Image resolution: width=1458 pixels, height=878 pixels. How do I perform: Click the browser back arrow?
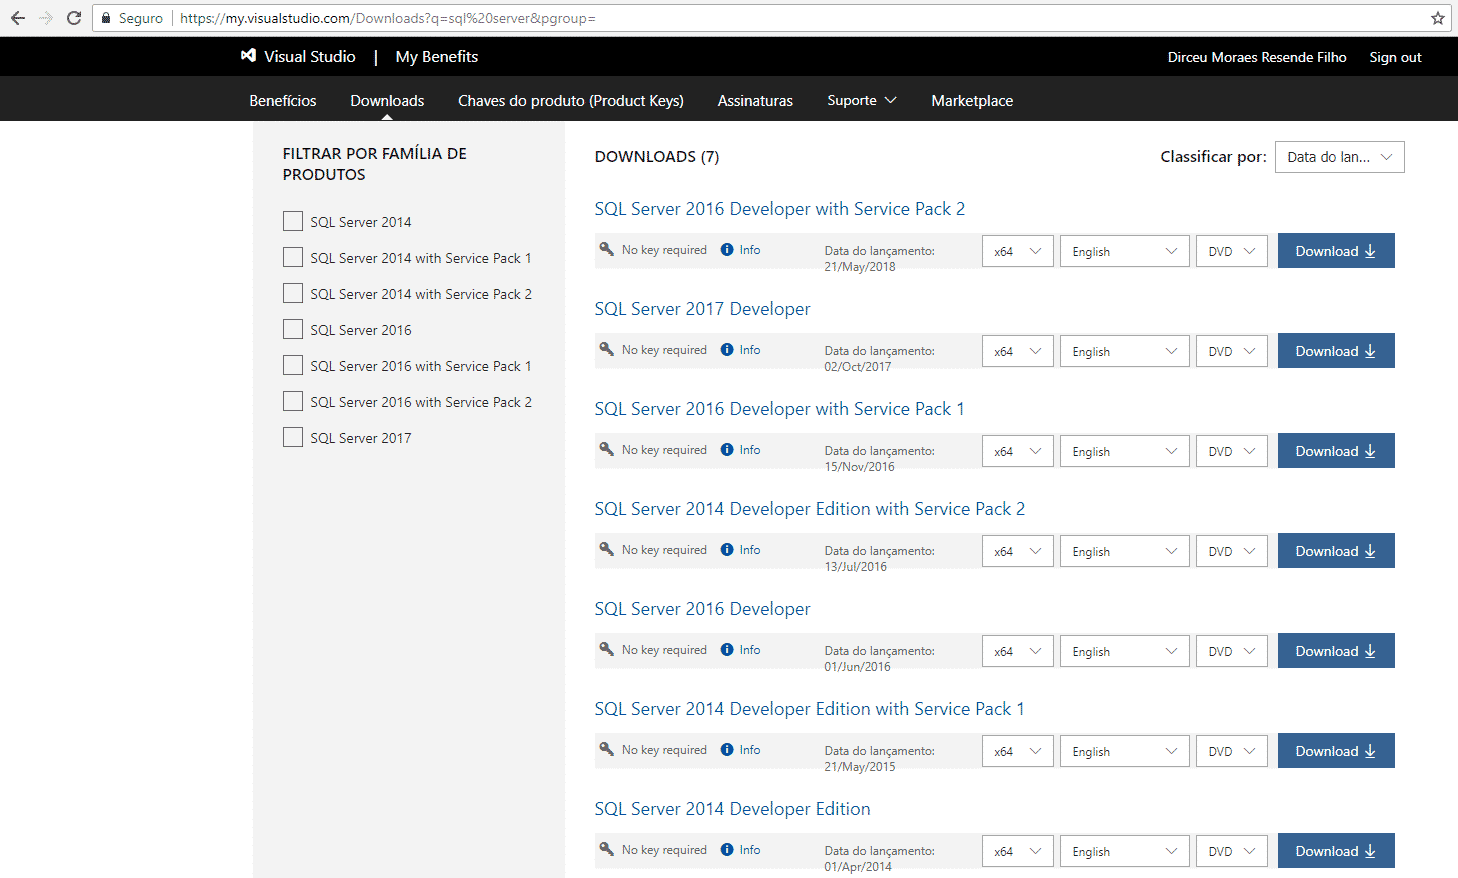[18, 18]
